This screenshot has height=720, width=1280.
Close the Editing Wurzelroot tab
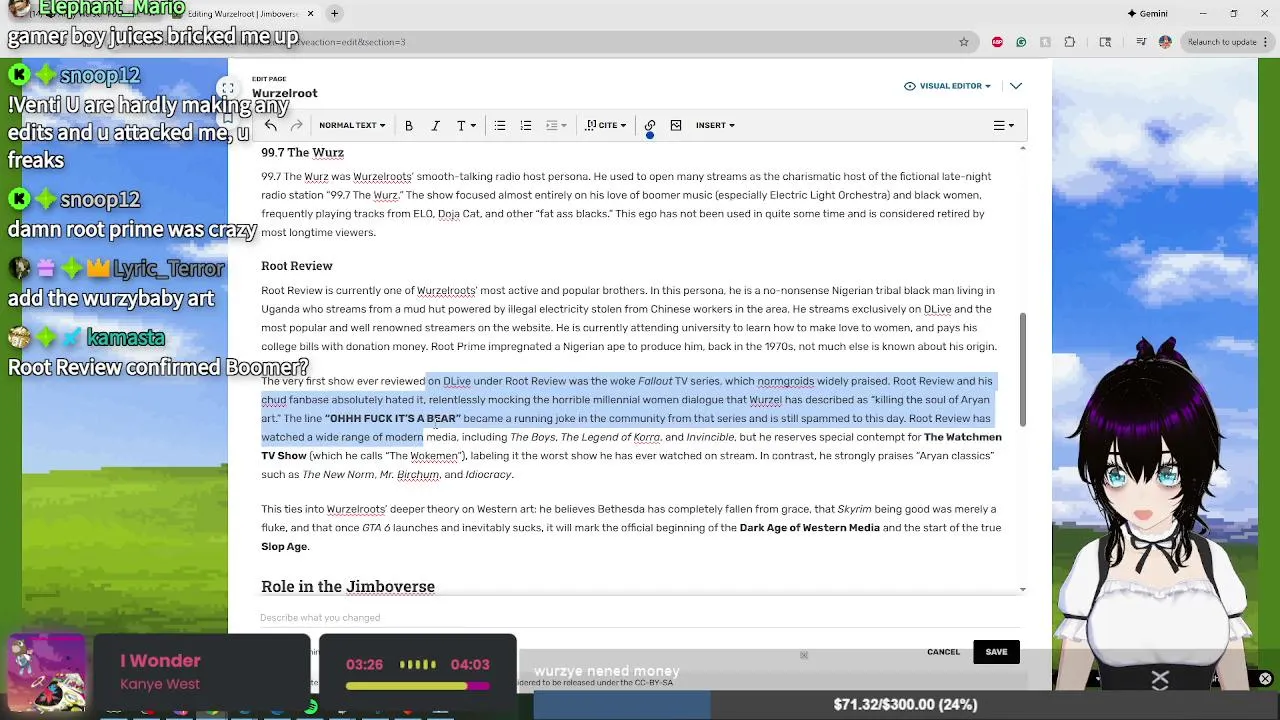pyautogui.click(x=310, y=14)
